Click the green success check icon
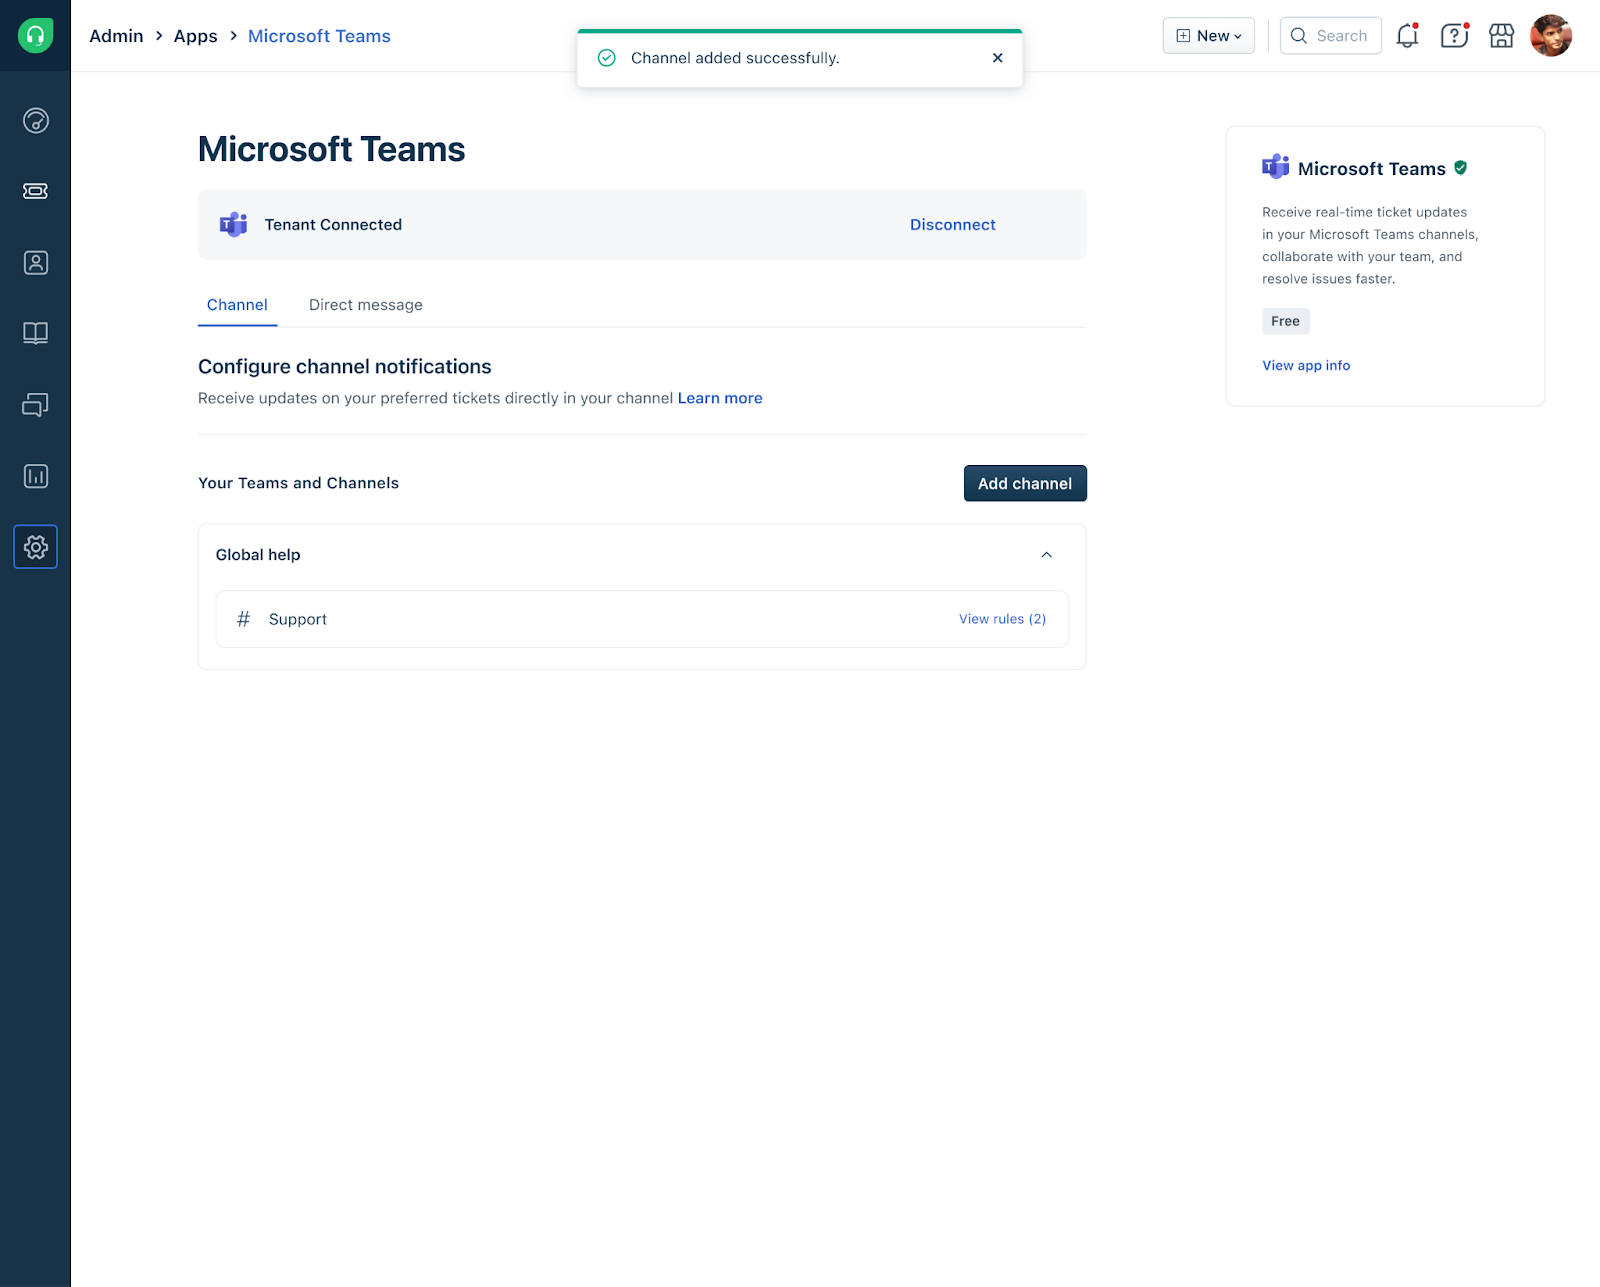Screen dimensions: 1600x1287 point(606,58)
